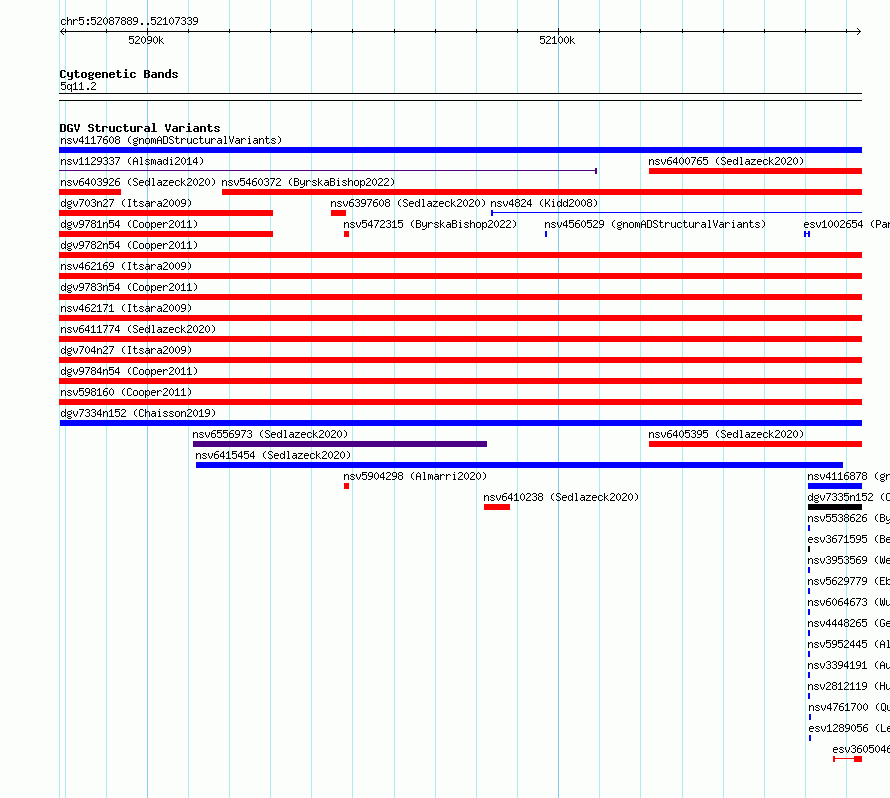Click dgv7334n152 (Chaisson2019) label
The image size is (890, 798).
[138, 413]
